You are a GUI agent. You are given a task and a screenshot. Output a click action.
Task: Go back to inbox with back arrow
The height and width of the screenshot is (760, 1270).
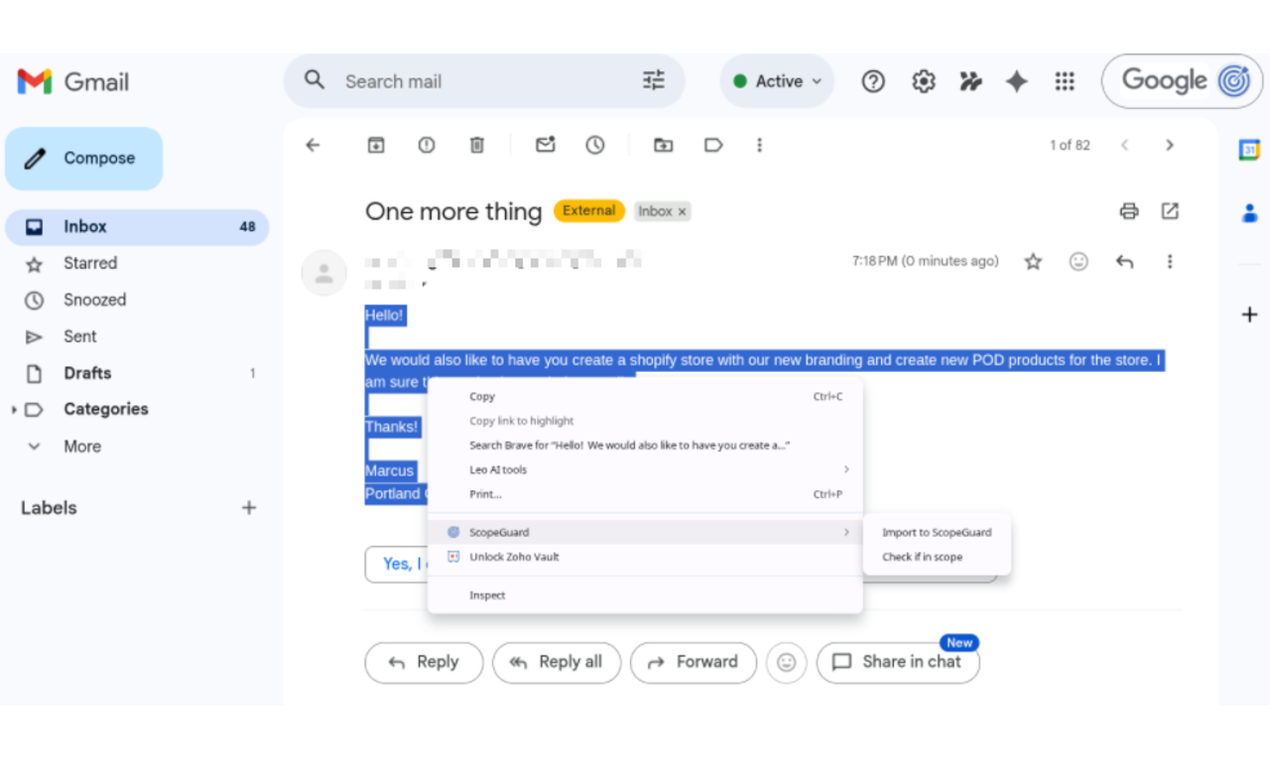pos(313,145)
